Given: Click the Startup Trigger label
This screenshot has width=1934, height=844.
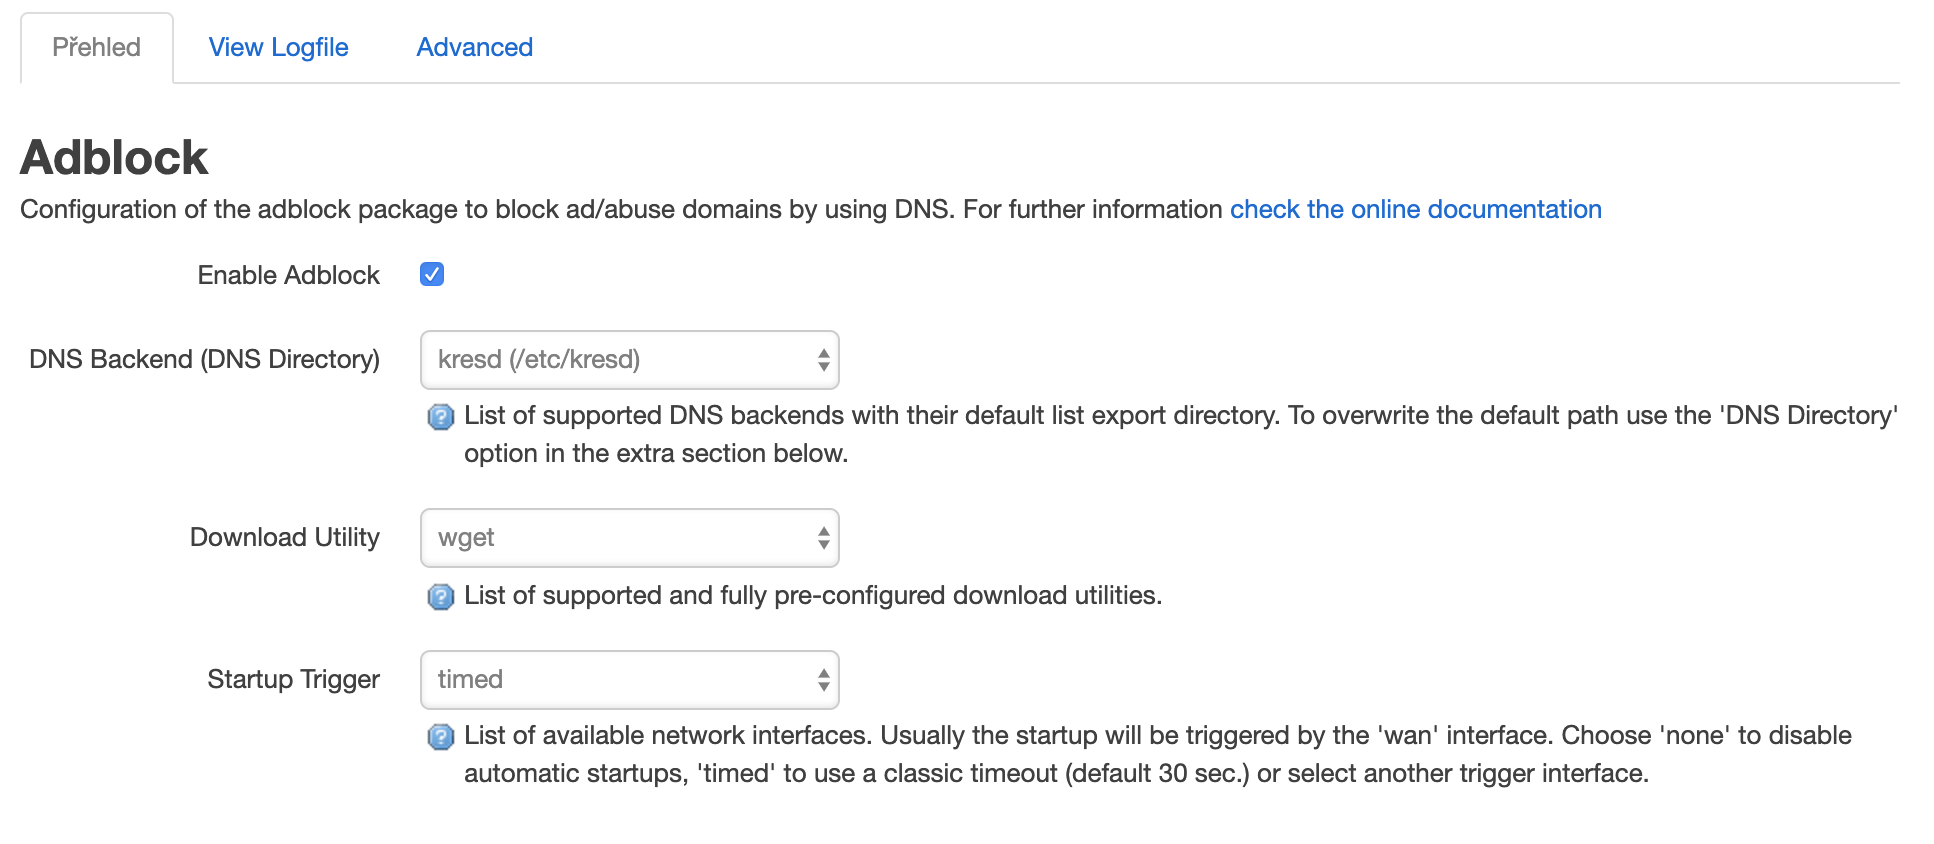Looking at the screenshot, I should pos(293,679).
